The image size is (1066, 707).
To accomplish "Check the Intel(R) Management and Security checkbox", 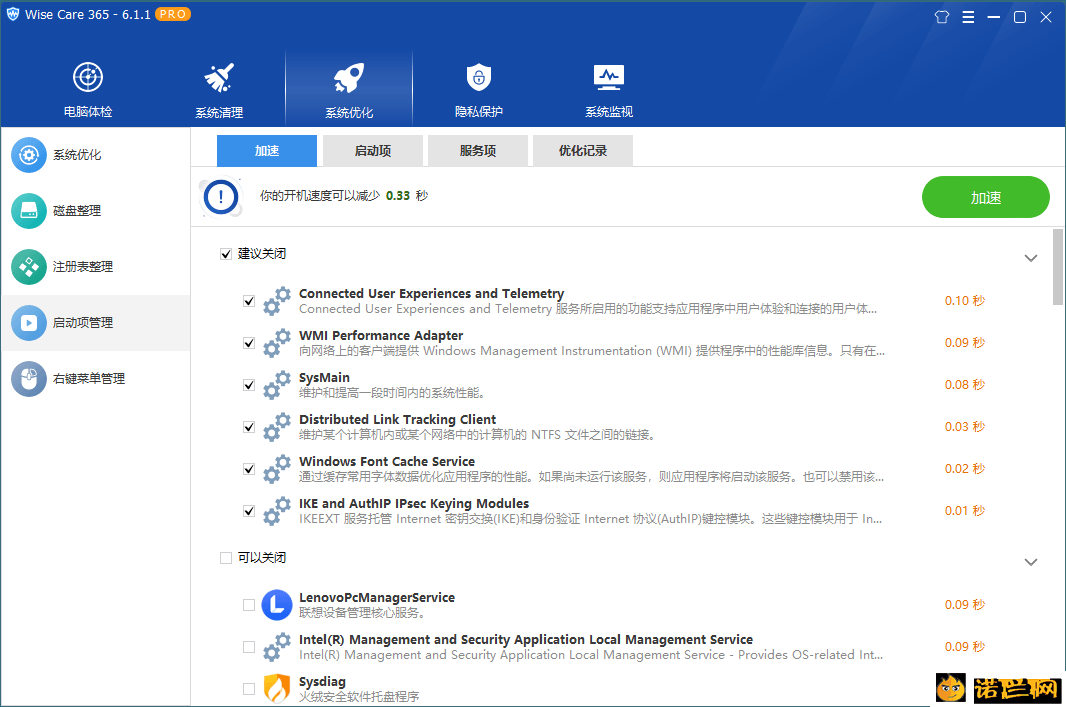I will [249, 647].
